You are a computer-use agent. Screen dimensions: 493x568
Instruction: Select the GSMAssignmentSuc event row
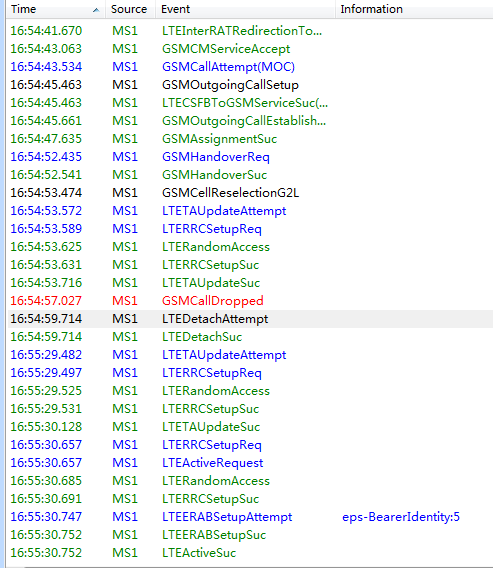[250, 139]
